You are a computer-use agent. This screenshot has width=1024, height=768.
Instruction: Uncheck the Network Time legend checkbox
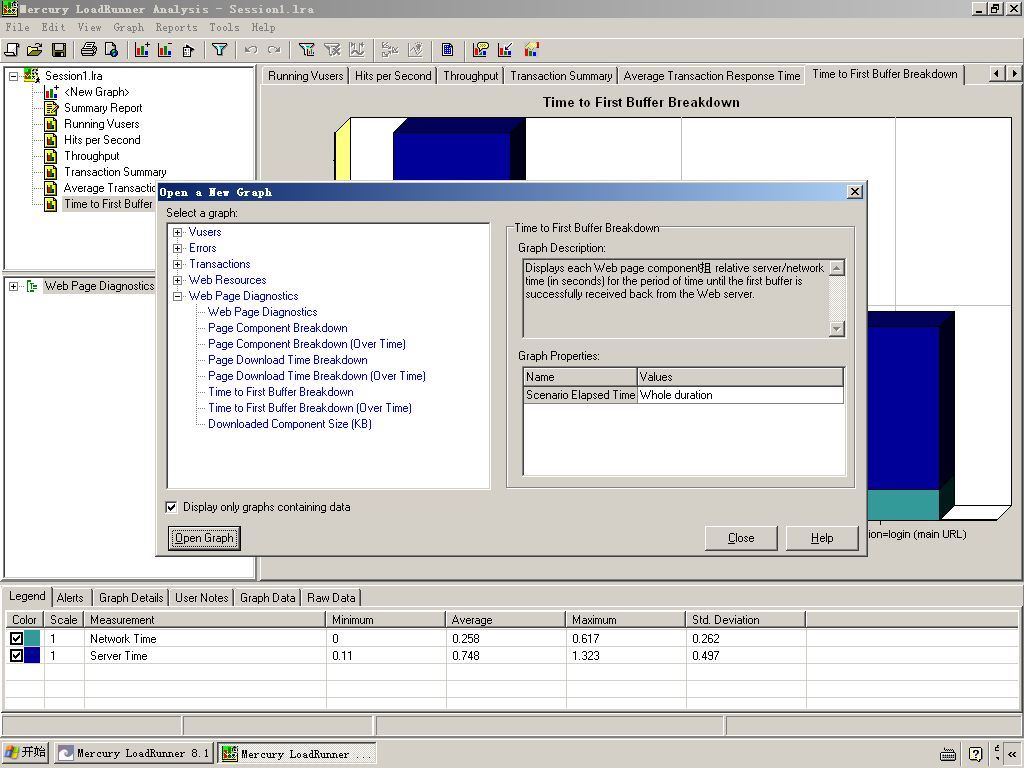pyautogui.click(x=16, y=639)
